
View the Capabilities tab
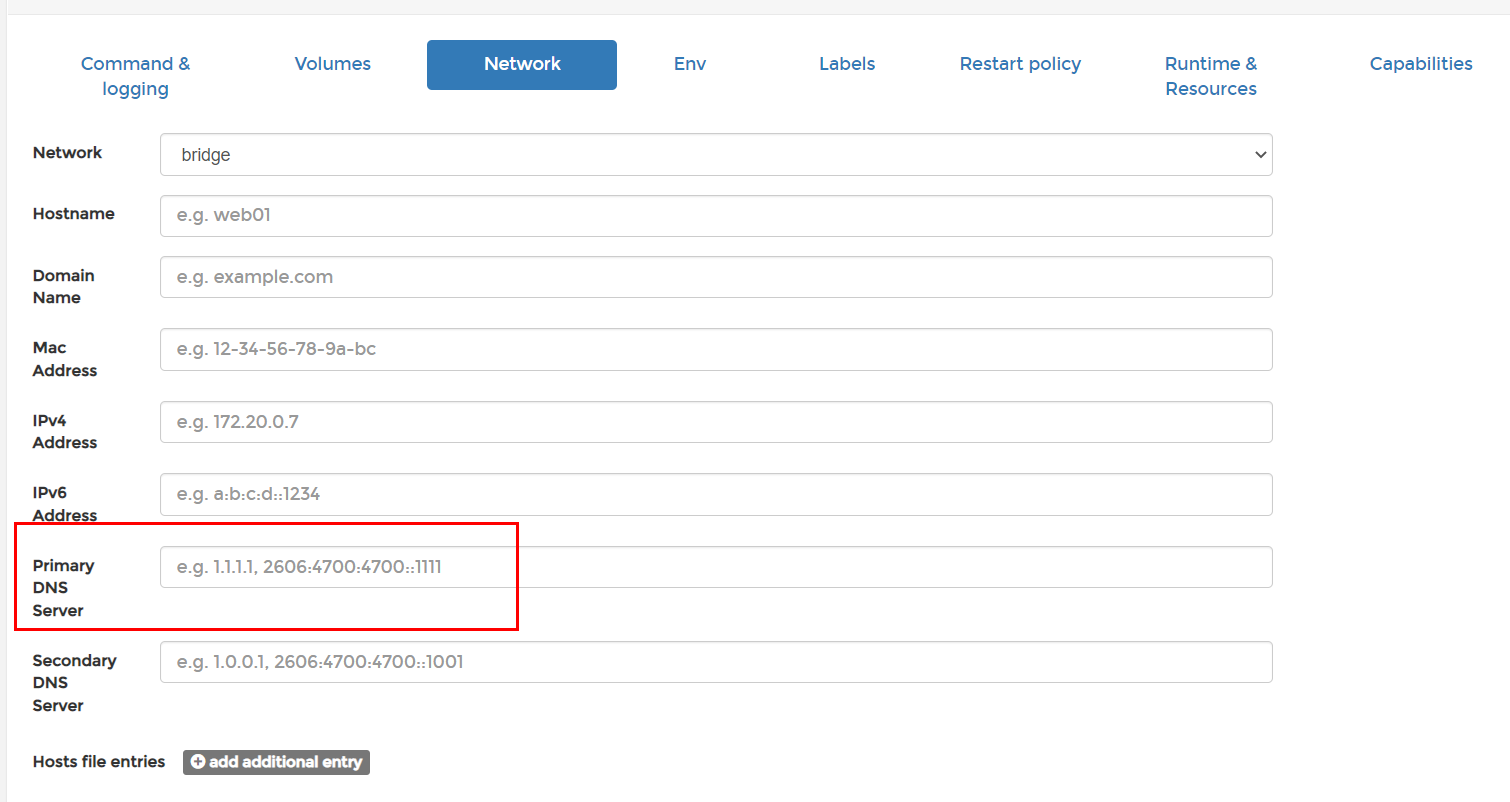[1420, 64]
